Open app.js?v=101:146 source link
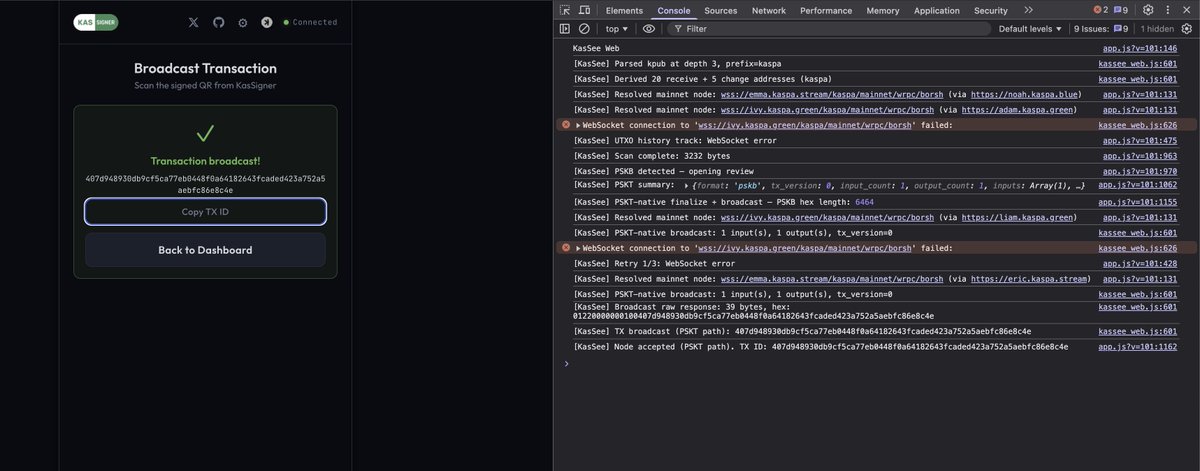1200x471 pixels. (1139, 48)
